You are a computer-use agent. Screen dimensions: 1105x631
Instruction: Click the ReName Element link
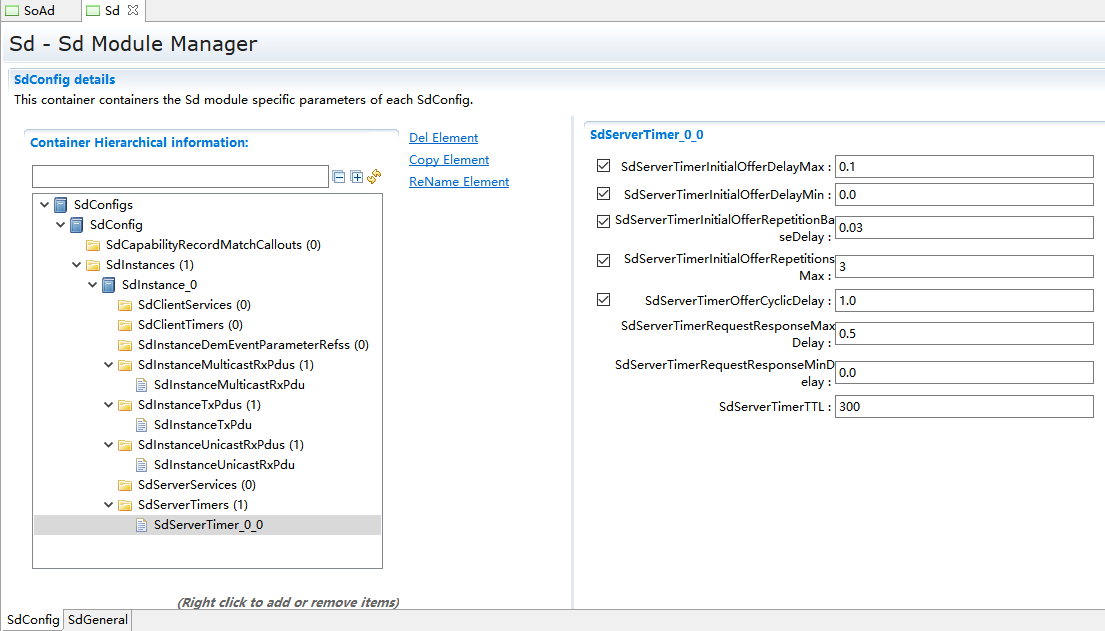click(459, 182)
